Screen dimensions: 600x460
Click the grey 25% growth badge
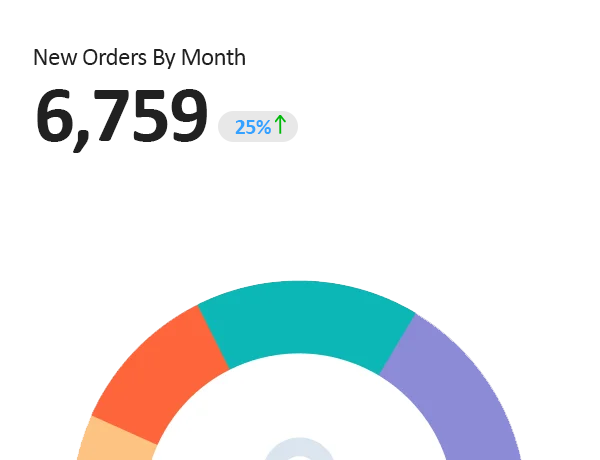point(258,126)
